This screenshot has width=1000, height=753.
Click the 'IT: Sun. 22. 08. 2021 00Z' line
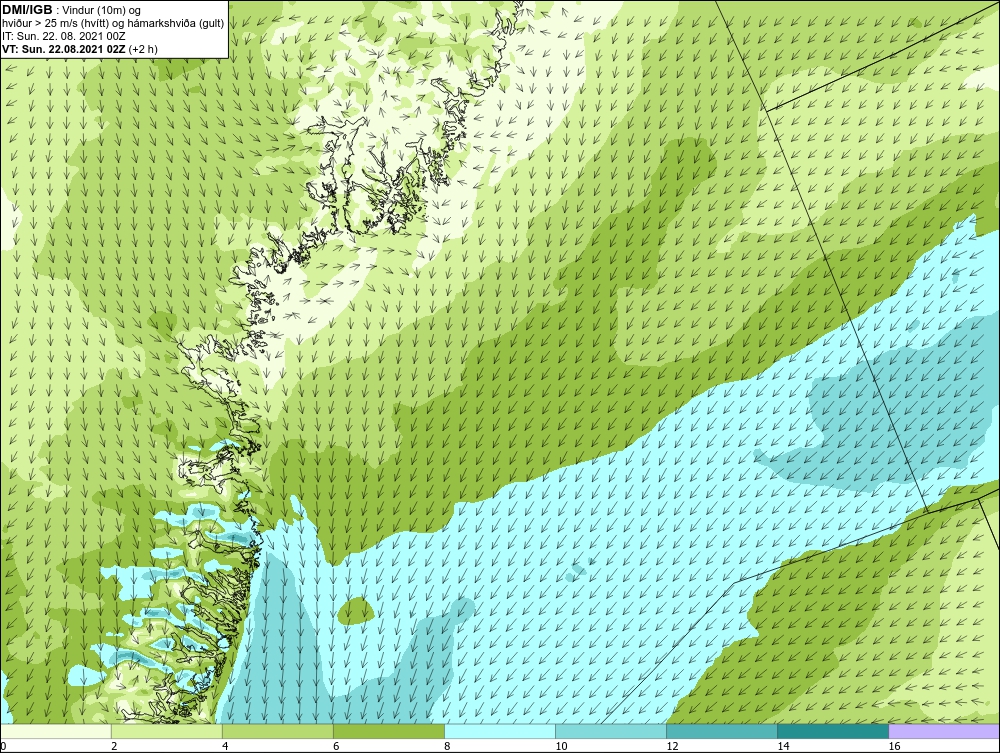point(63,36)
